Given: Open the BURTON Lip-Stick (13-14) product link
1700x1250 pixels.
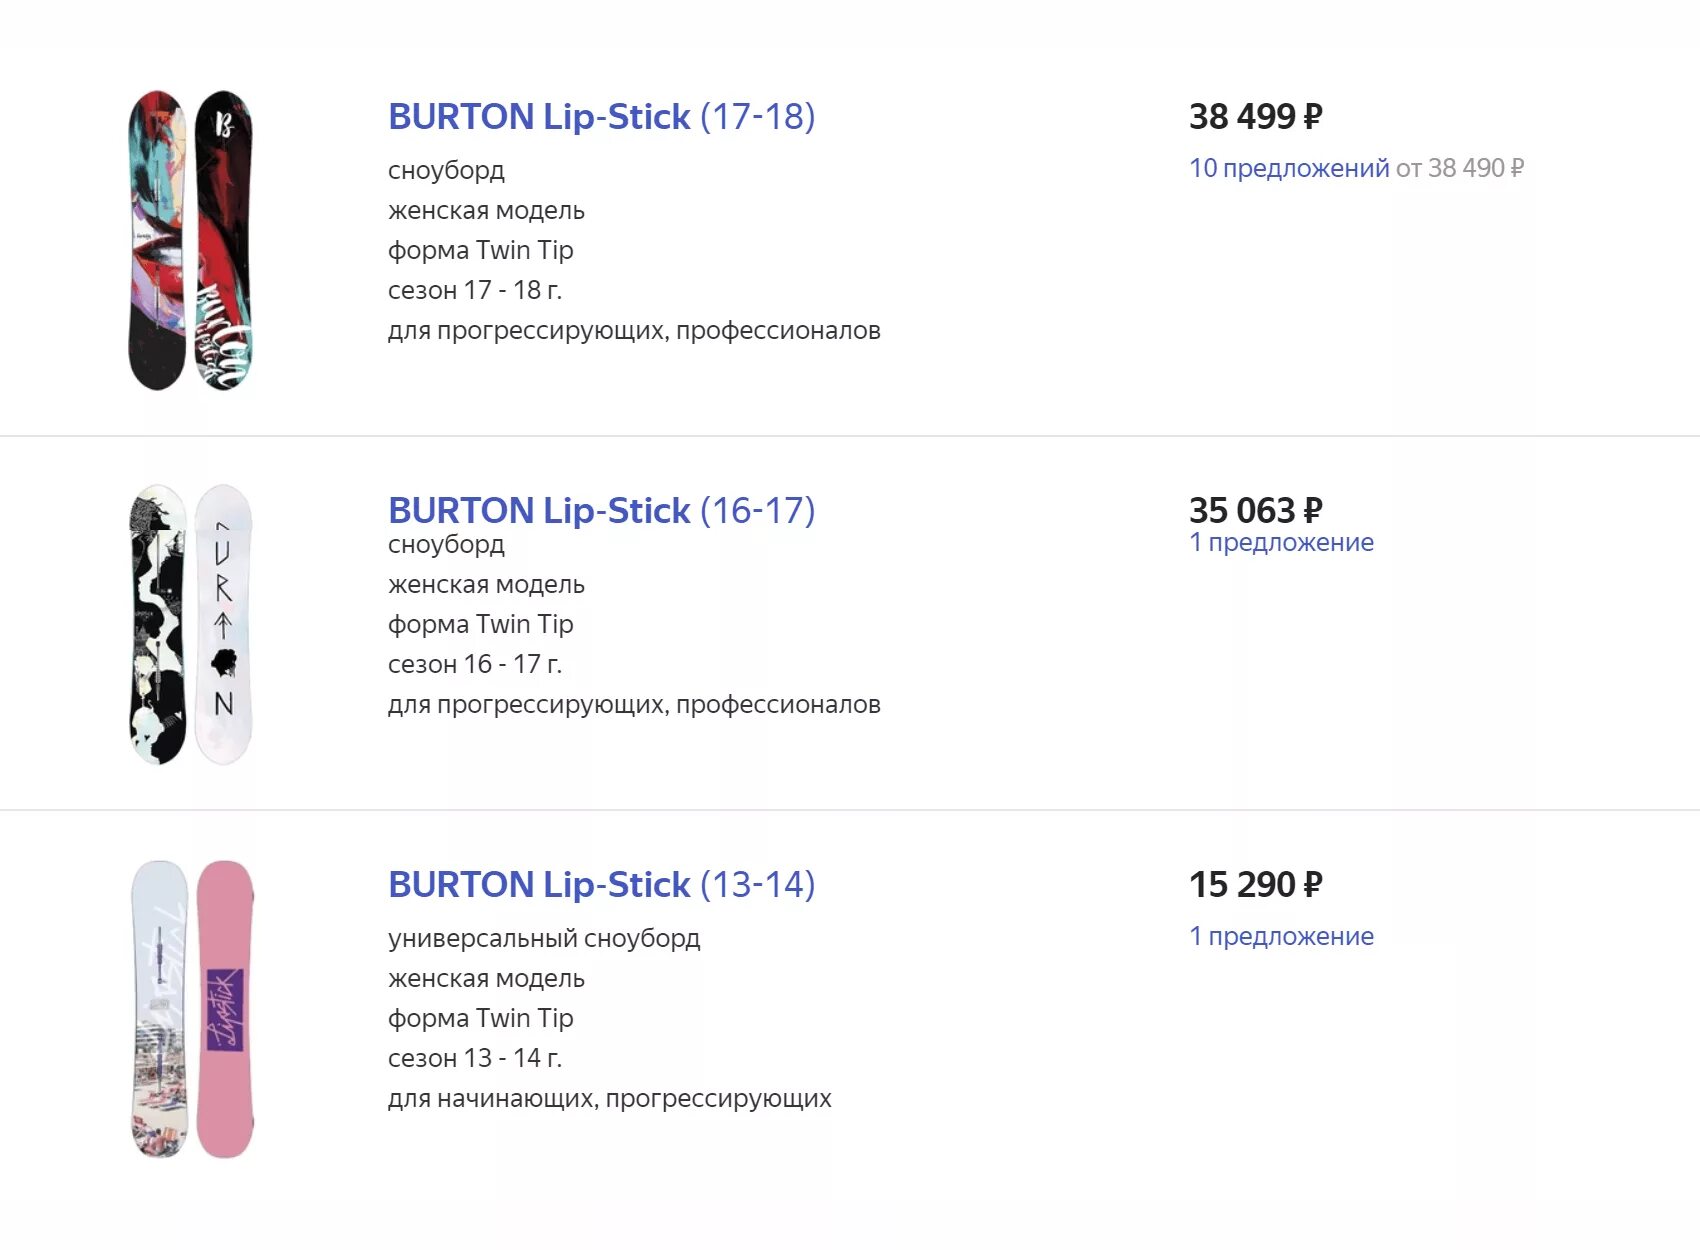Looking at the screenshot, I should click(601, 885).
